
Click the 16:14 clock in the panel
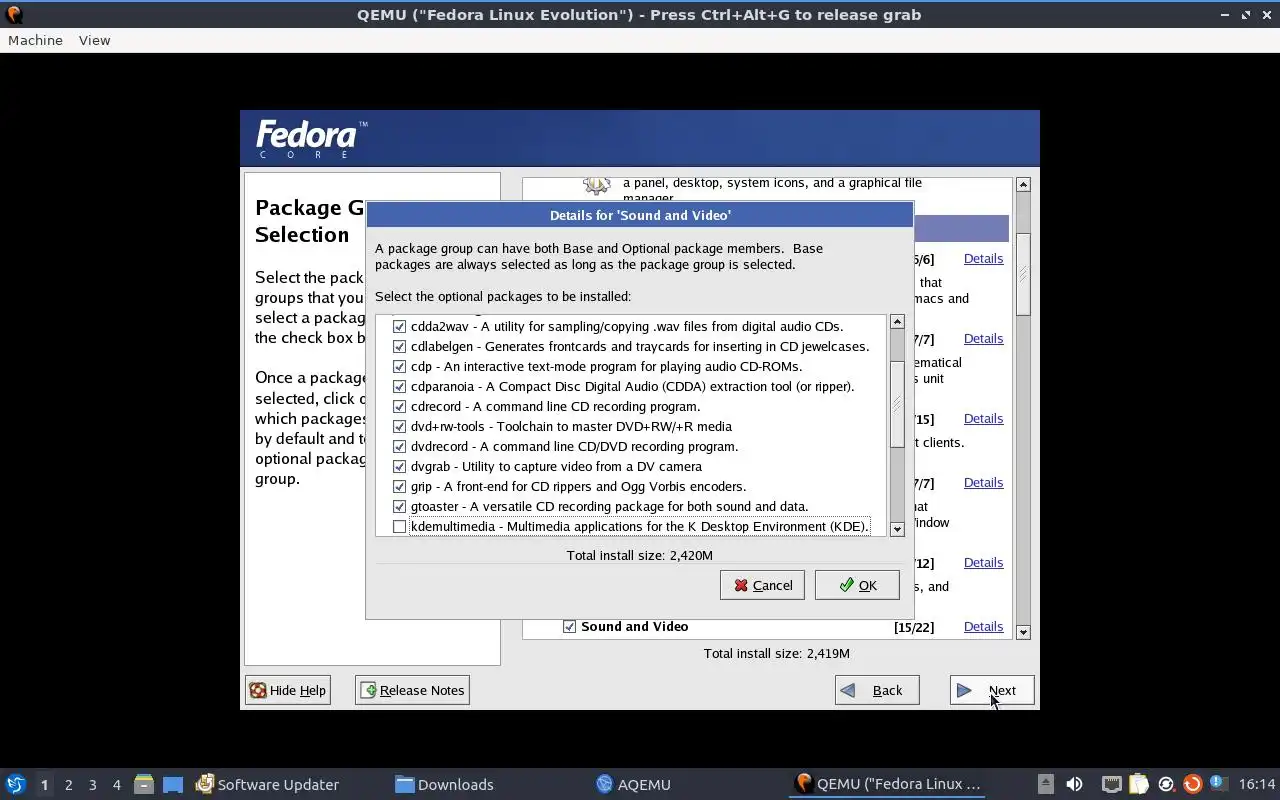[1257, 784]
